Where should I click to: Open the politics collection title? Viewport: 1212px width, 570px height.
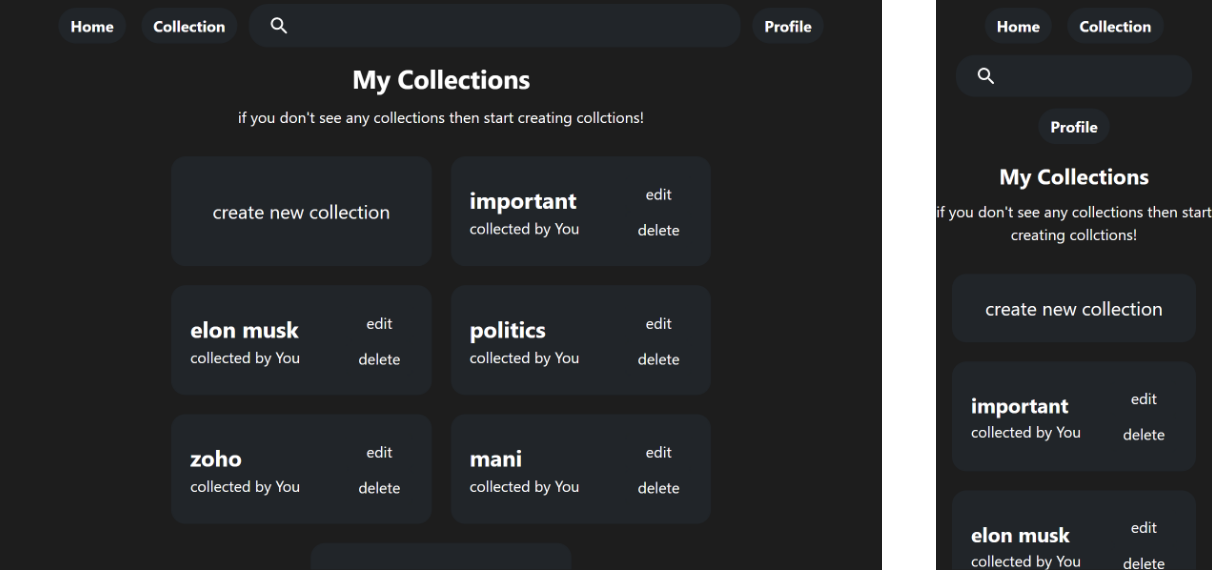[x=507, y=331]
